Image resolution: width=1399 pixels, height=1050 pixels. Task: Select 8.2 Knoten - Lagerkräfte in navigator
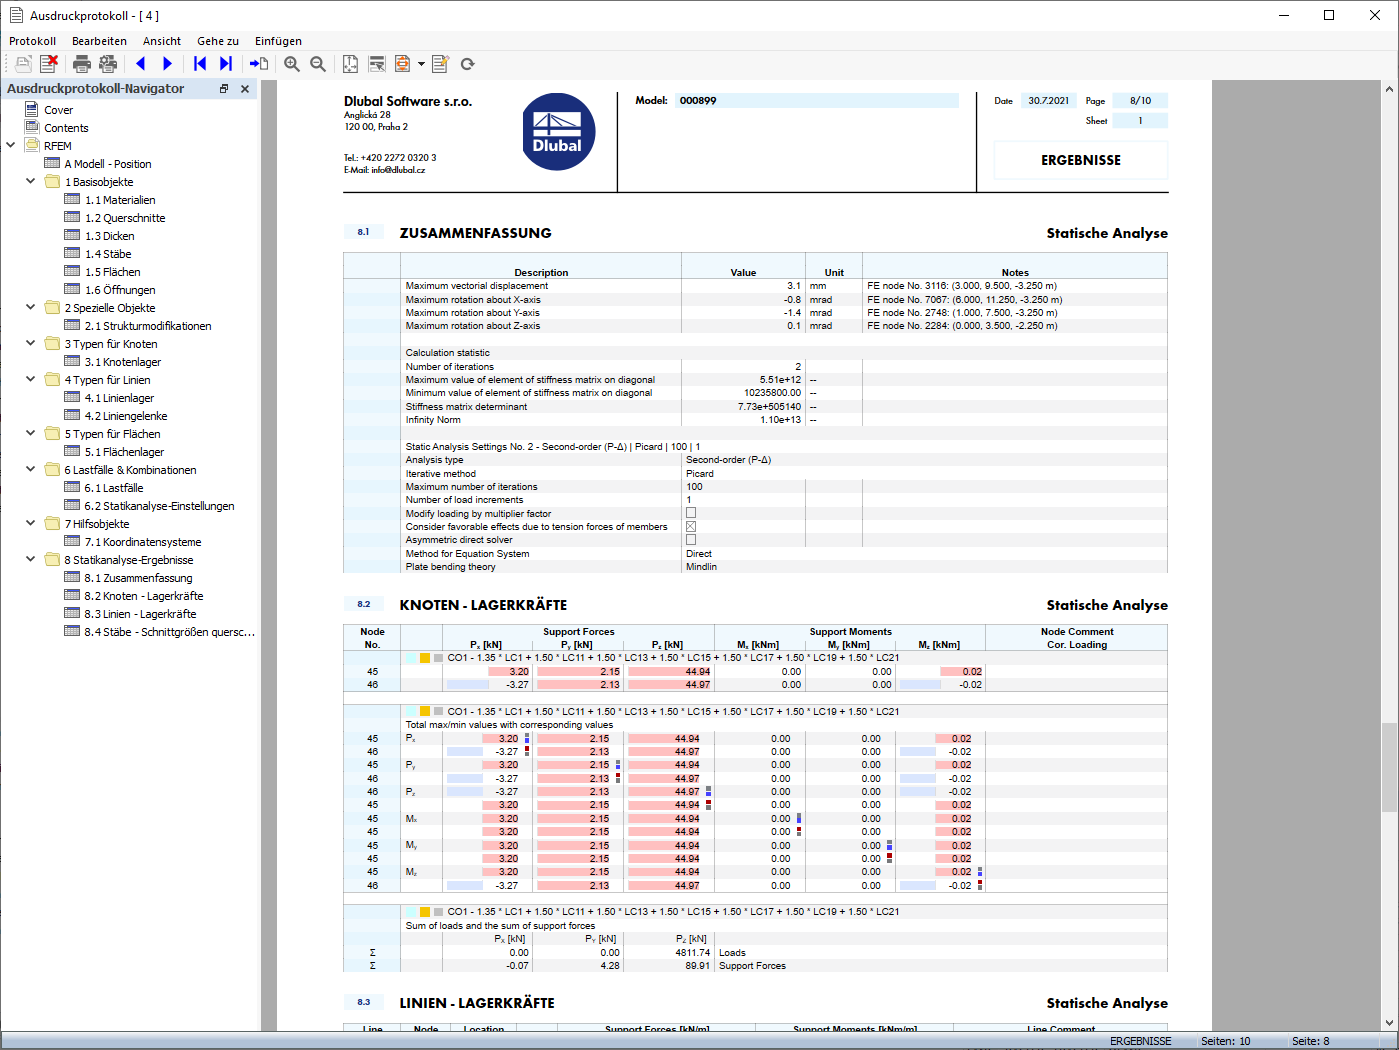pos(143,596)
